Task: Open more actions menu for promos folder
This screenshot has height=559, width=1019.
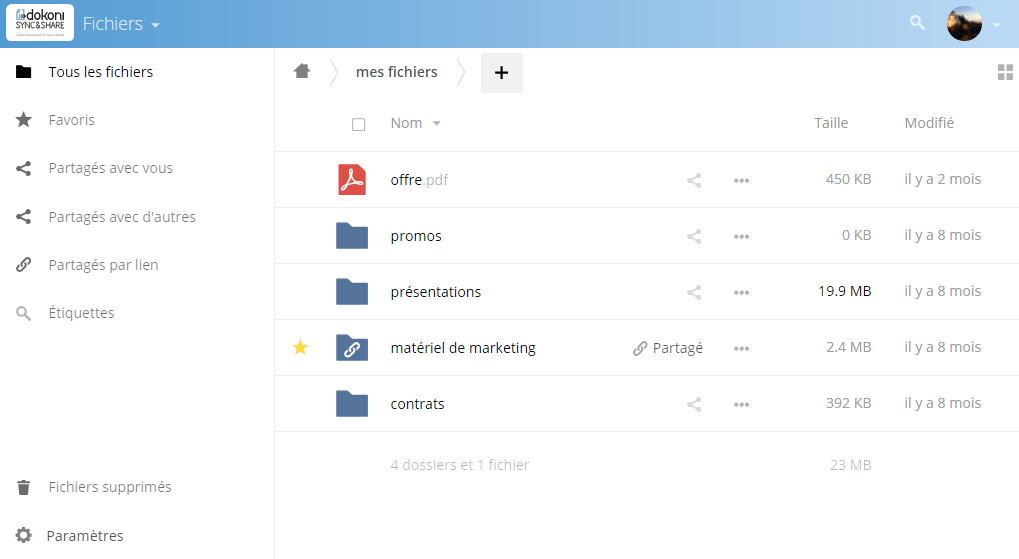Action: [x=741, y=237]
